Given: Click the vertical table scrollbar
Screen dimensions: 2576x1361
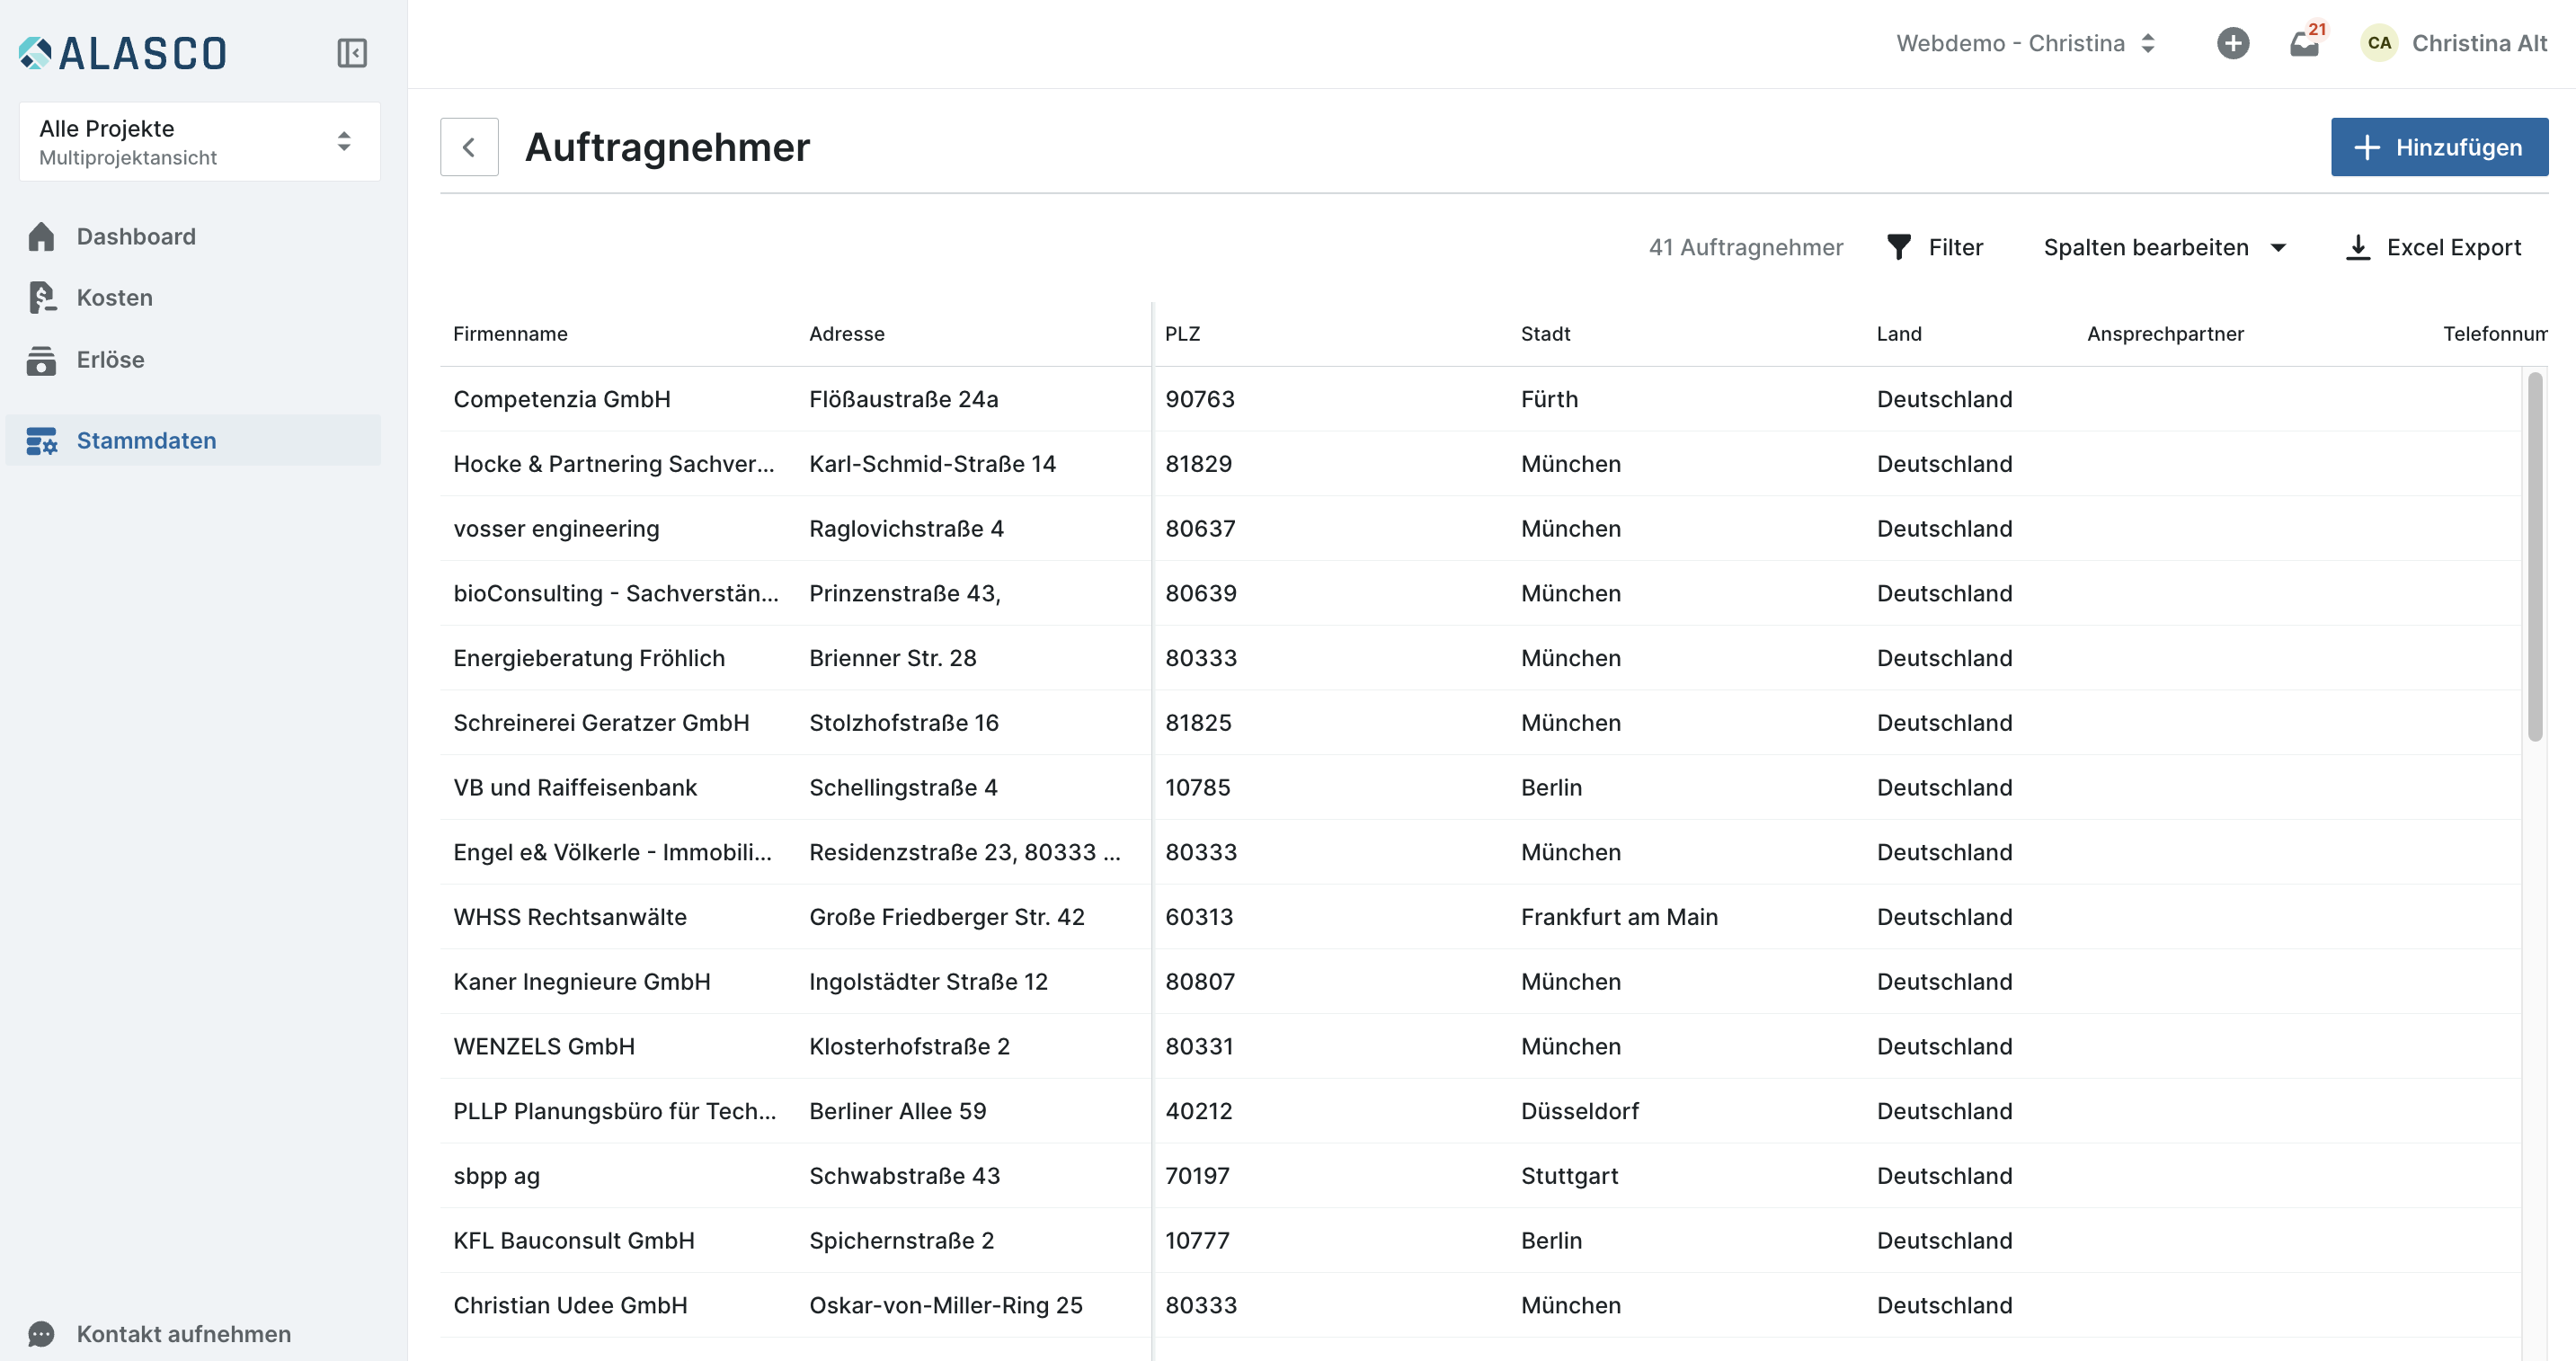Looking at the screenshot, I should coord(2534,557).
